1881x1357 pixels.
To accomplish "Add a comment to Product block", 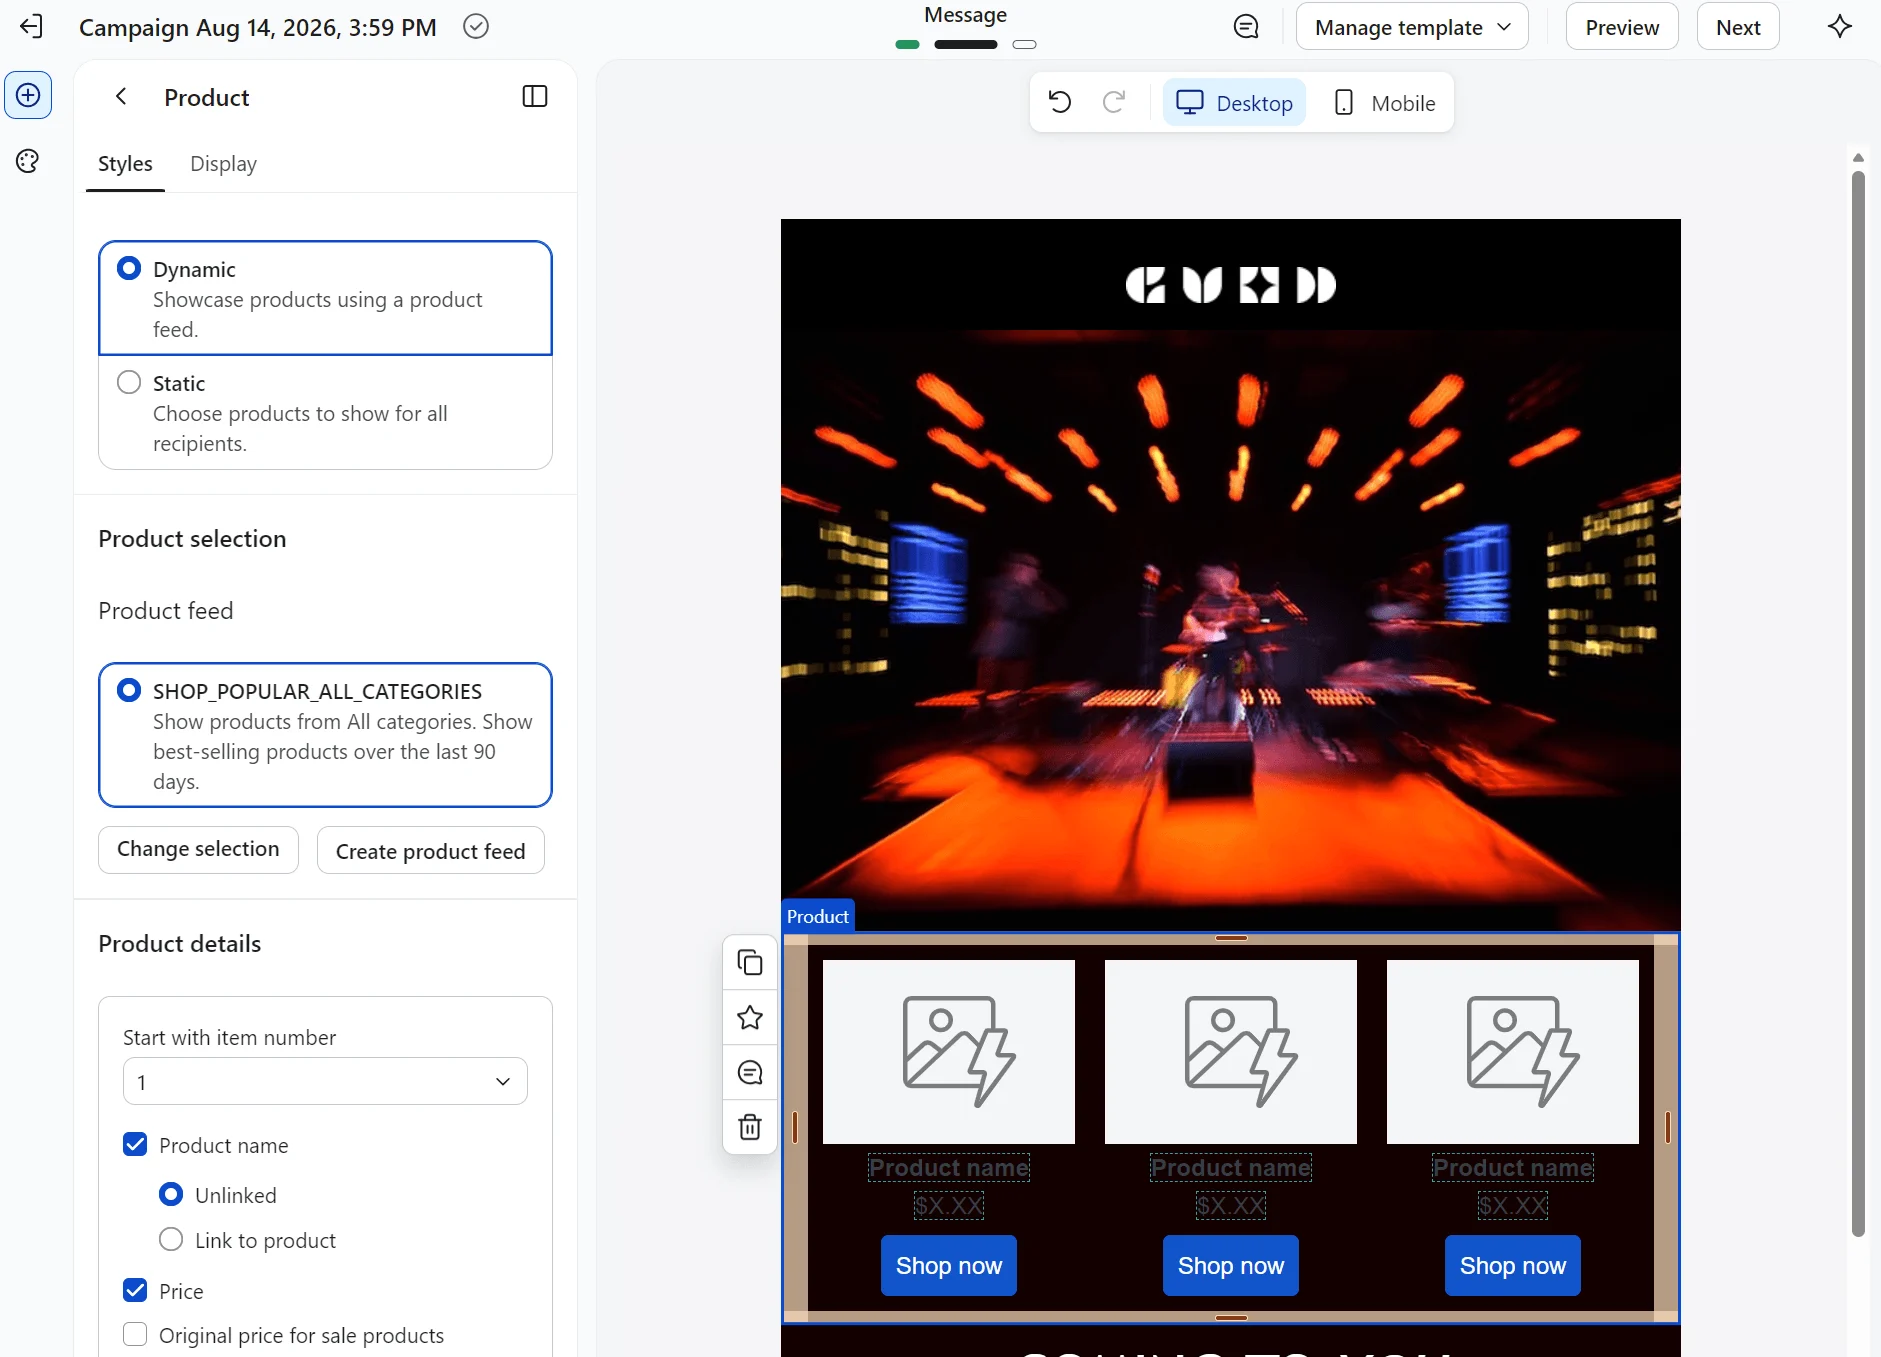I will click(750, 1072).
